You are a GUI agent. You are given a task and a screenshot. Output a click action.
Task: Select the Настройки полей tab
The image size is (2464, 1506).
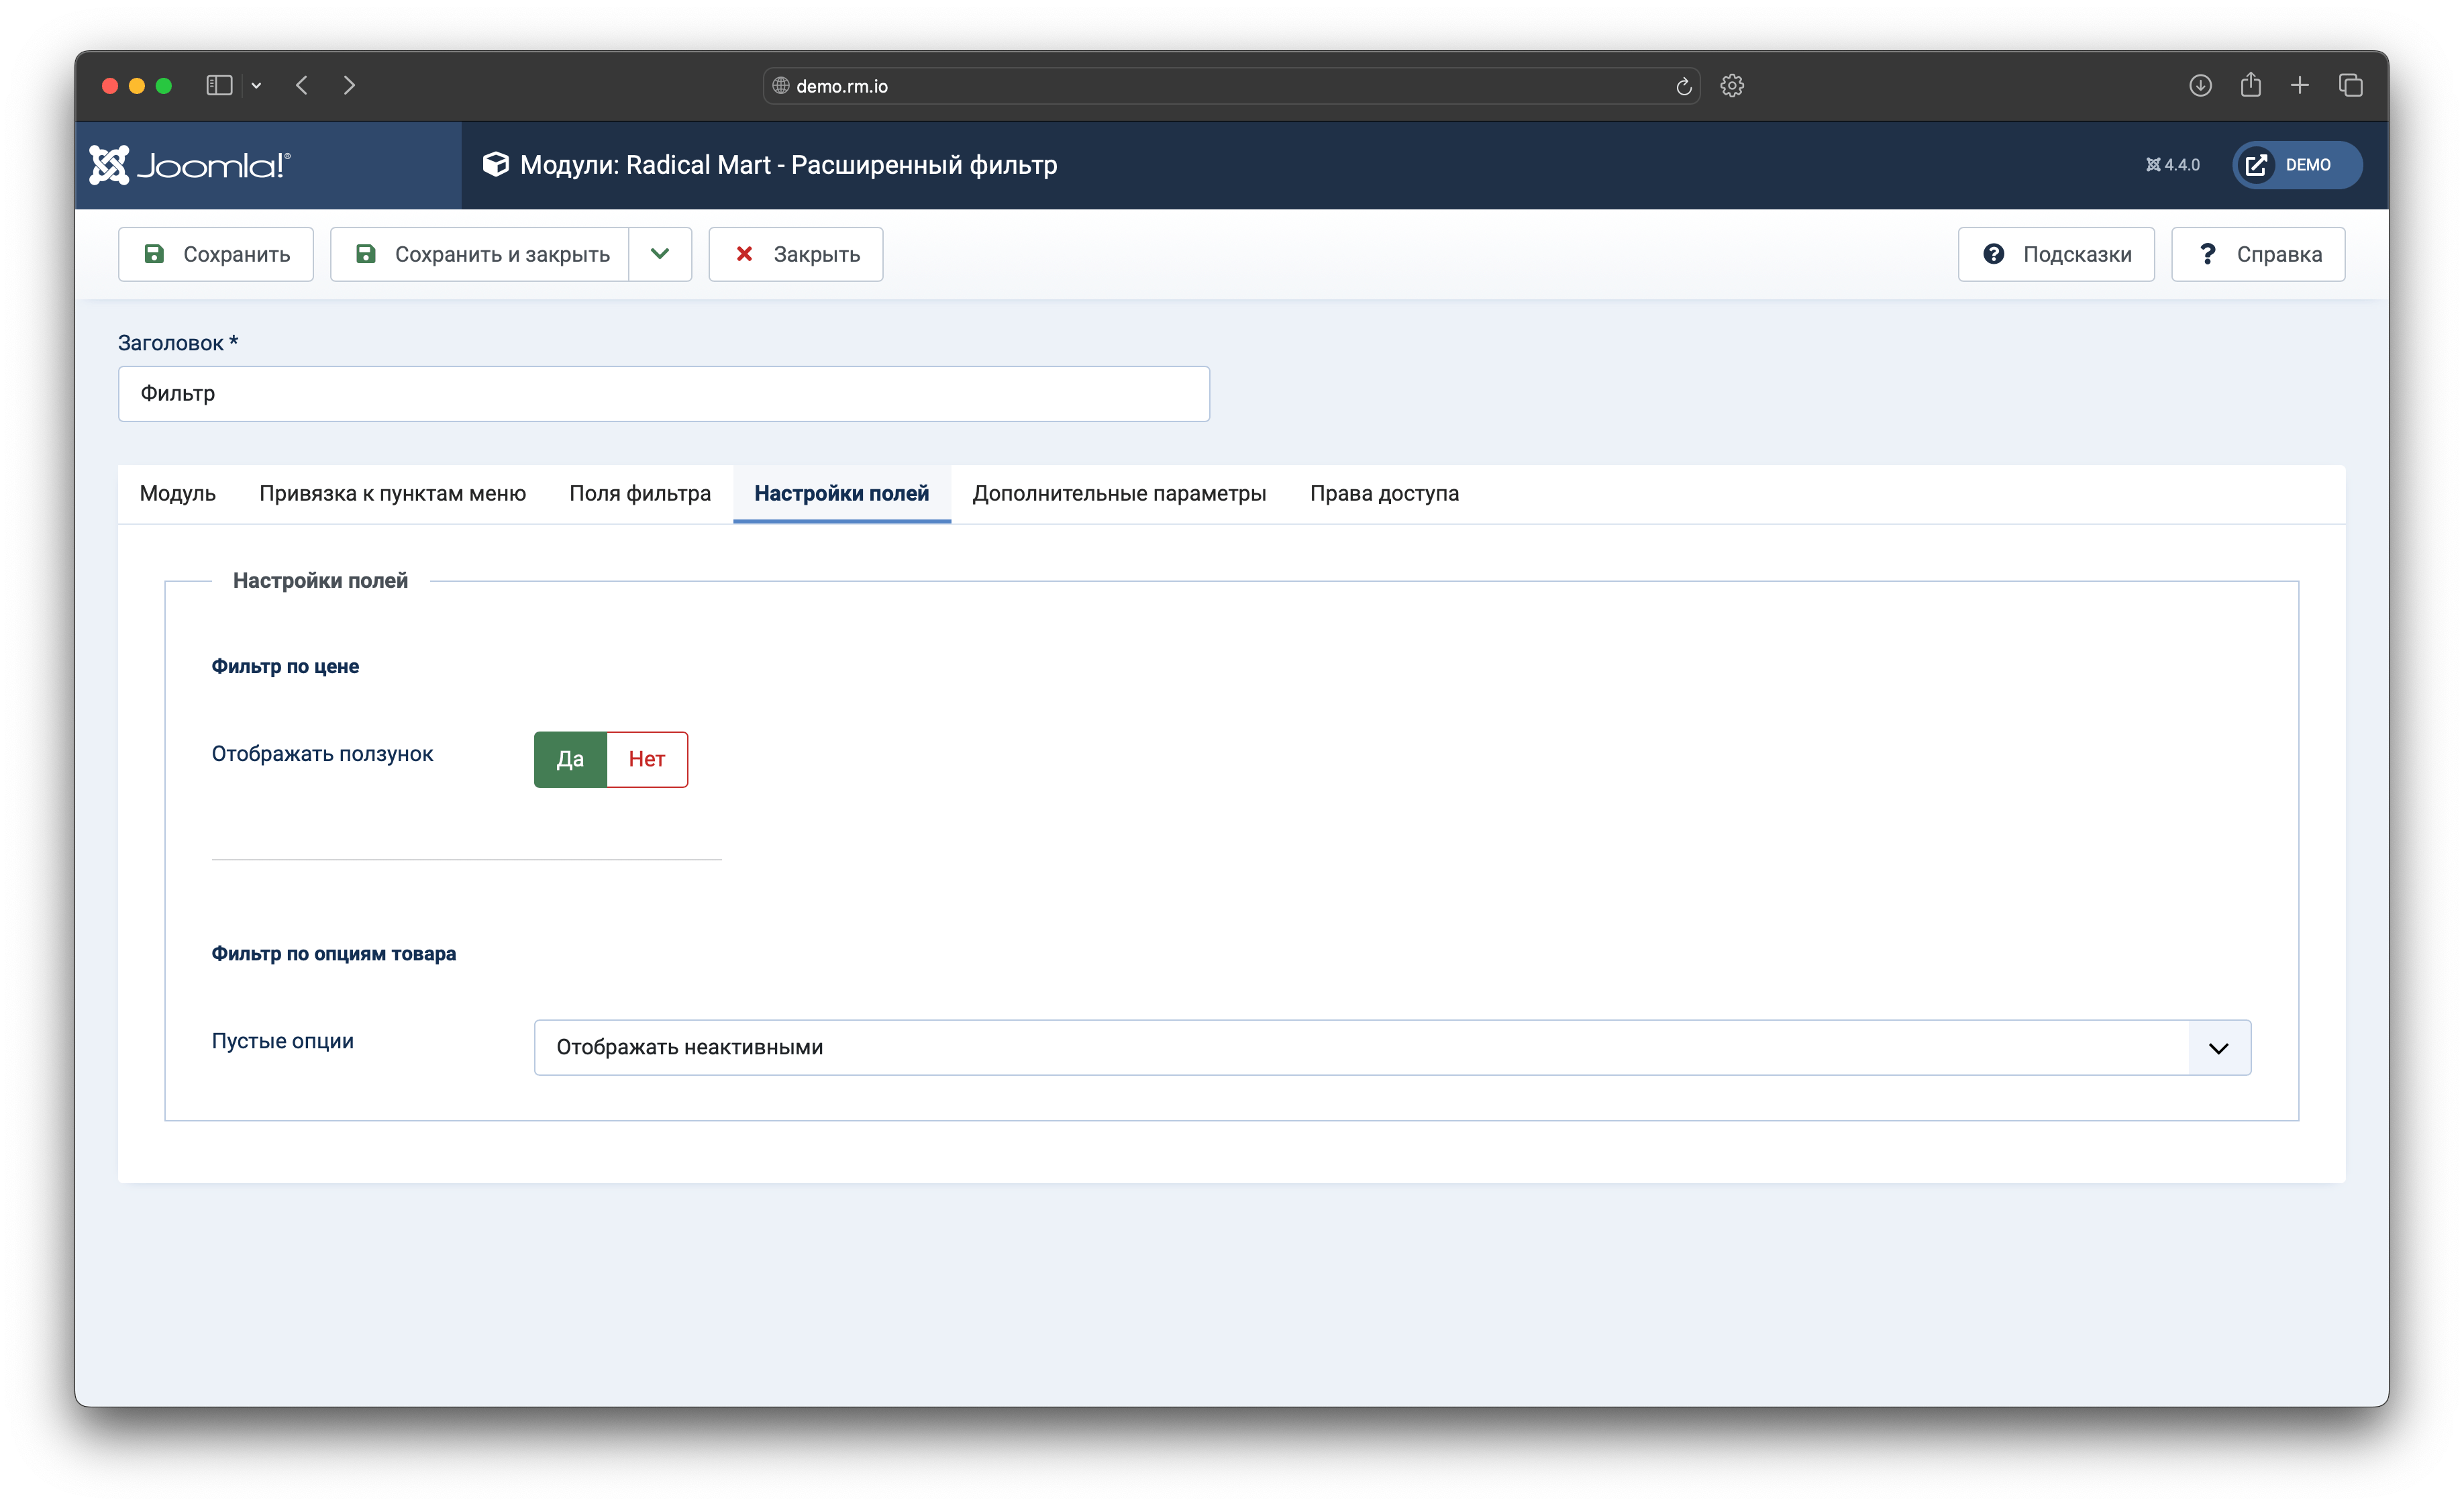[842, 493]
